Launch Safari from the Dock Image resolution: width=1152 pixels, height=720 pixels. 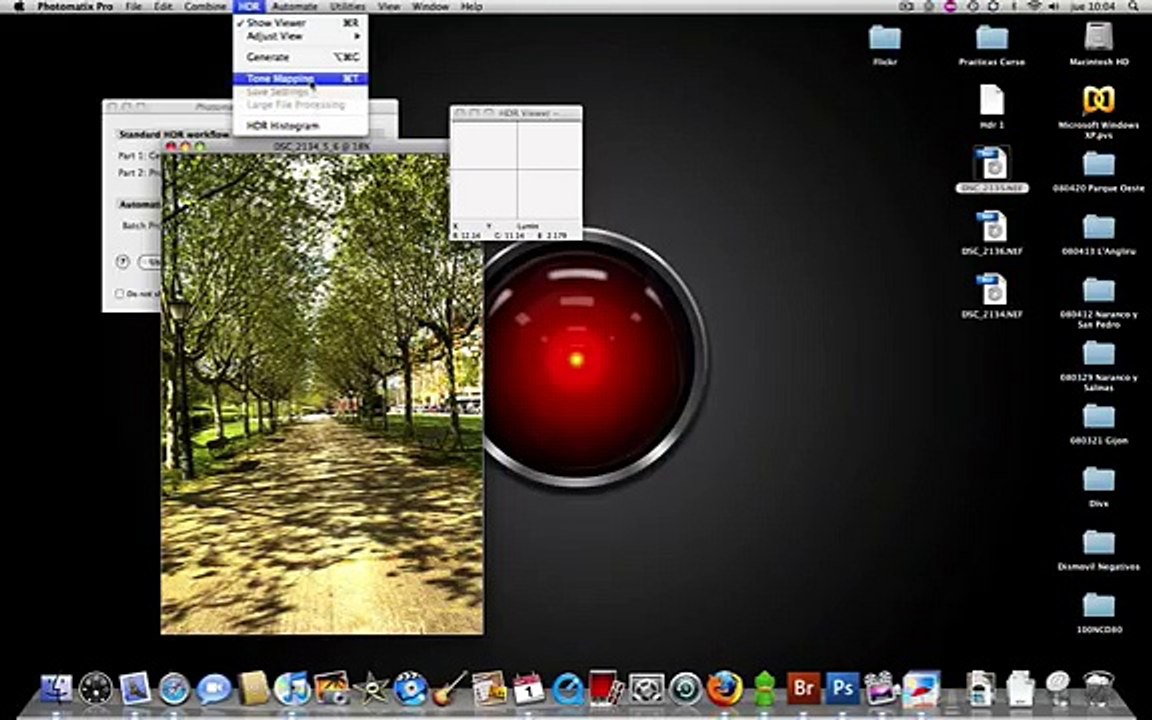tap(174, 689)
